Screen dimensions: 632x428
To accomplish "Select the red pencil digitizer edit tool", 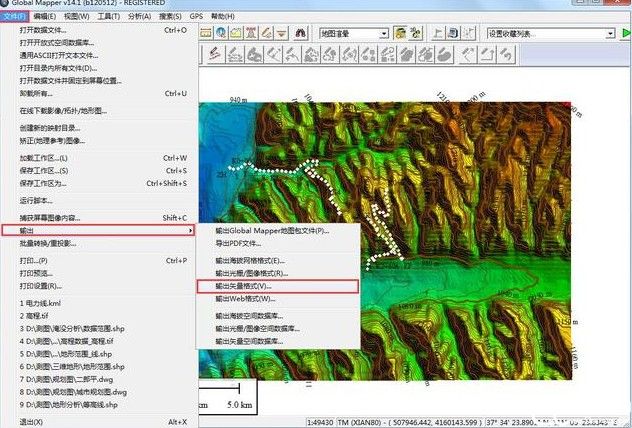I will tap(215, 54).
